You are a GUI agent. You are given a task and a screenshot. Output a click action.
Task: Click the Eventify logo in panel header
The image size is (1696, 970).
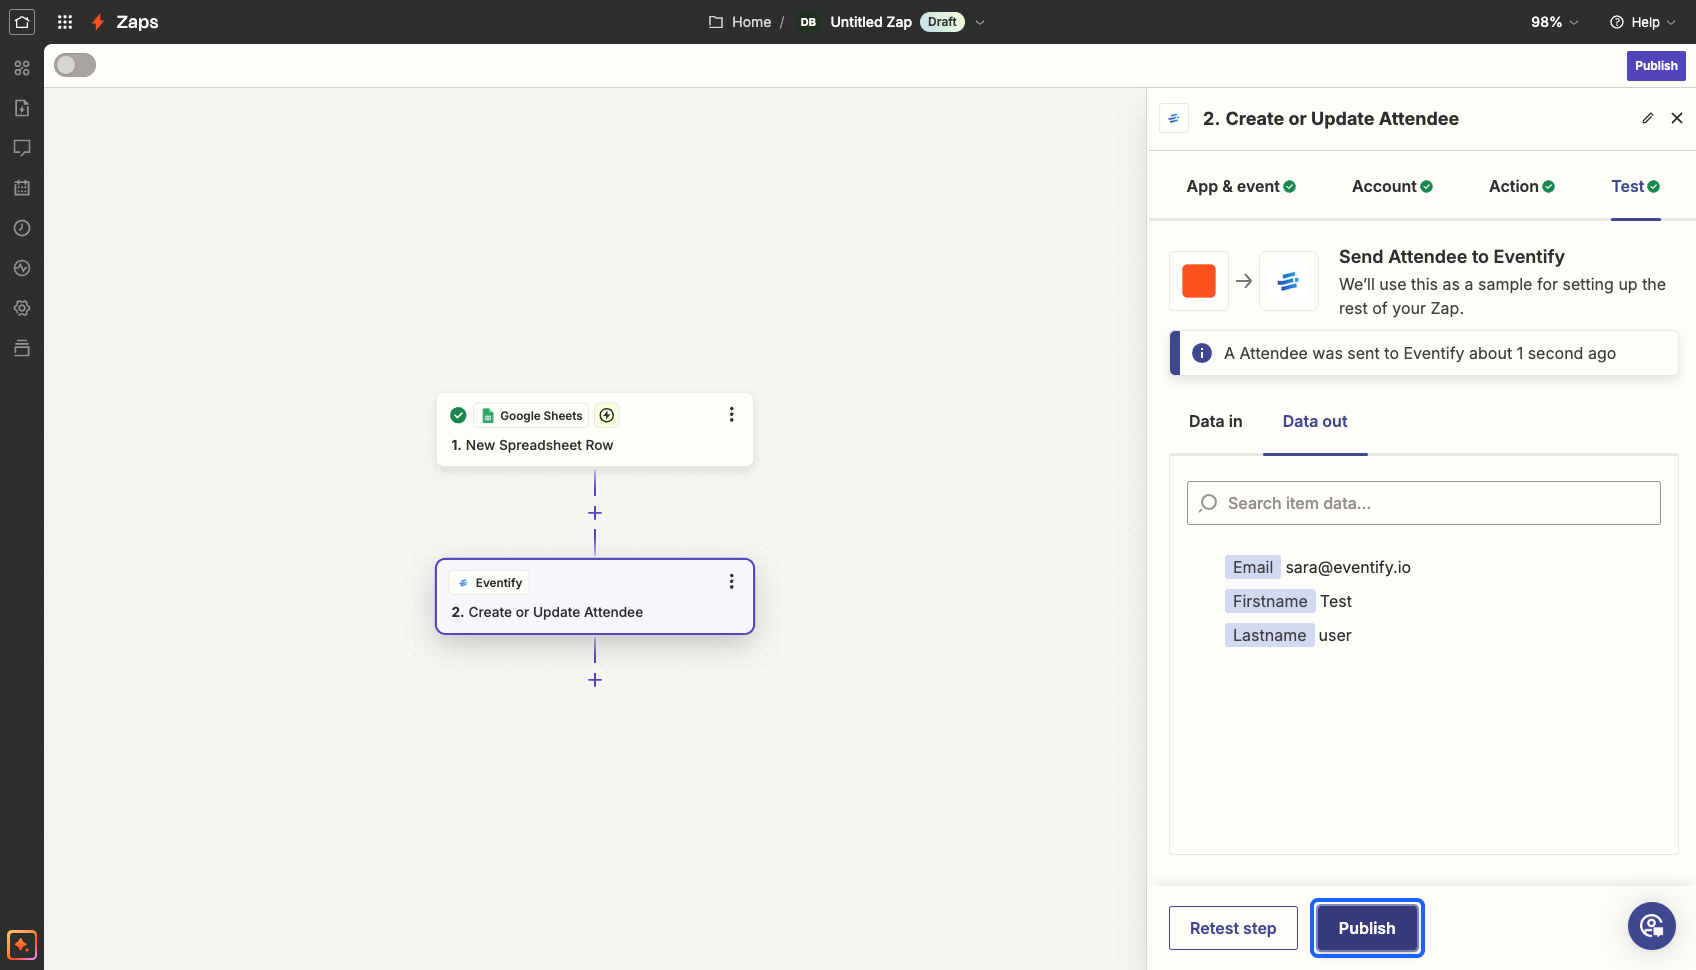tap(1174, 118)
